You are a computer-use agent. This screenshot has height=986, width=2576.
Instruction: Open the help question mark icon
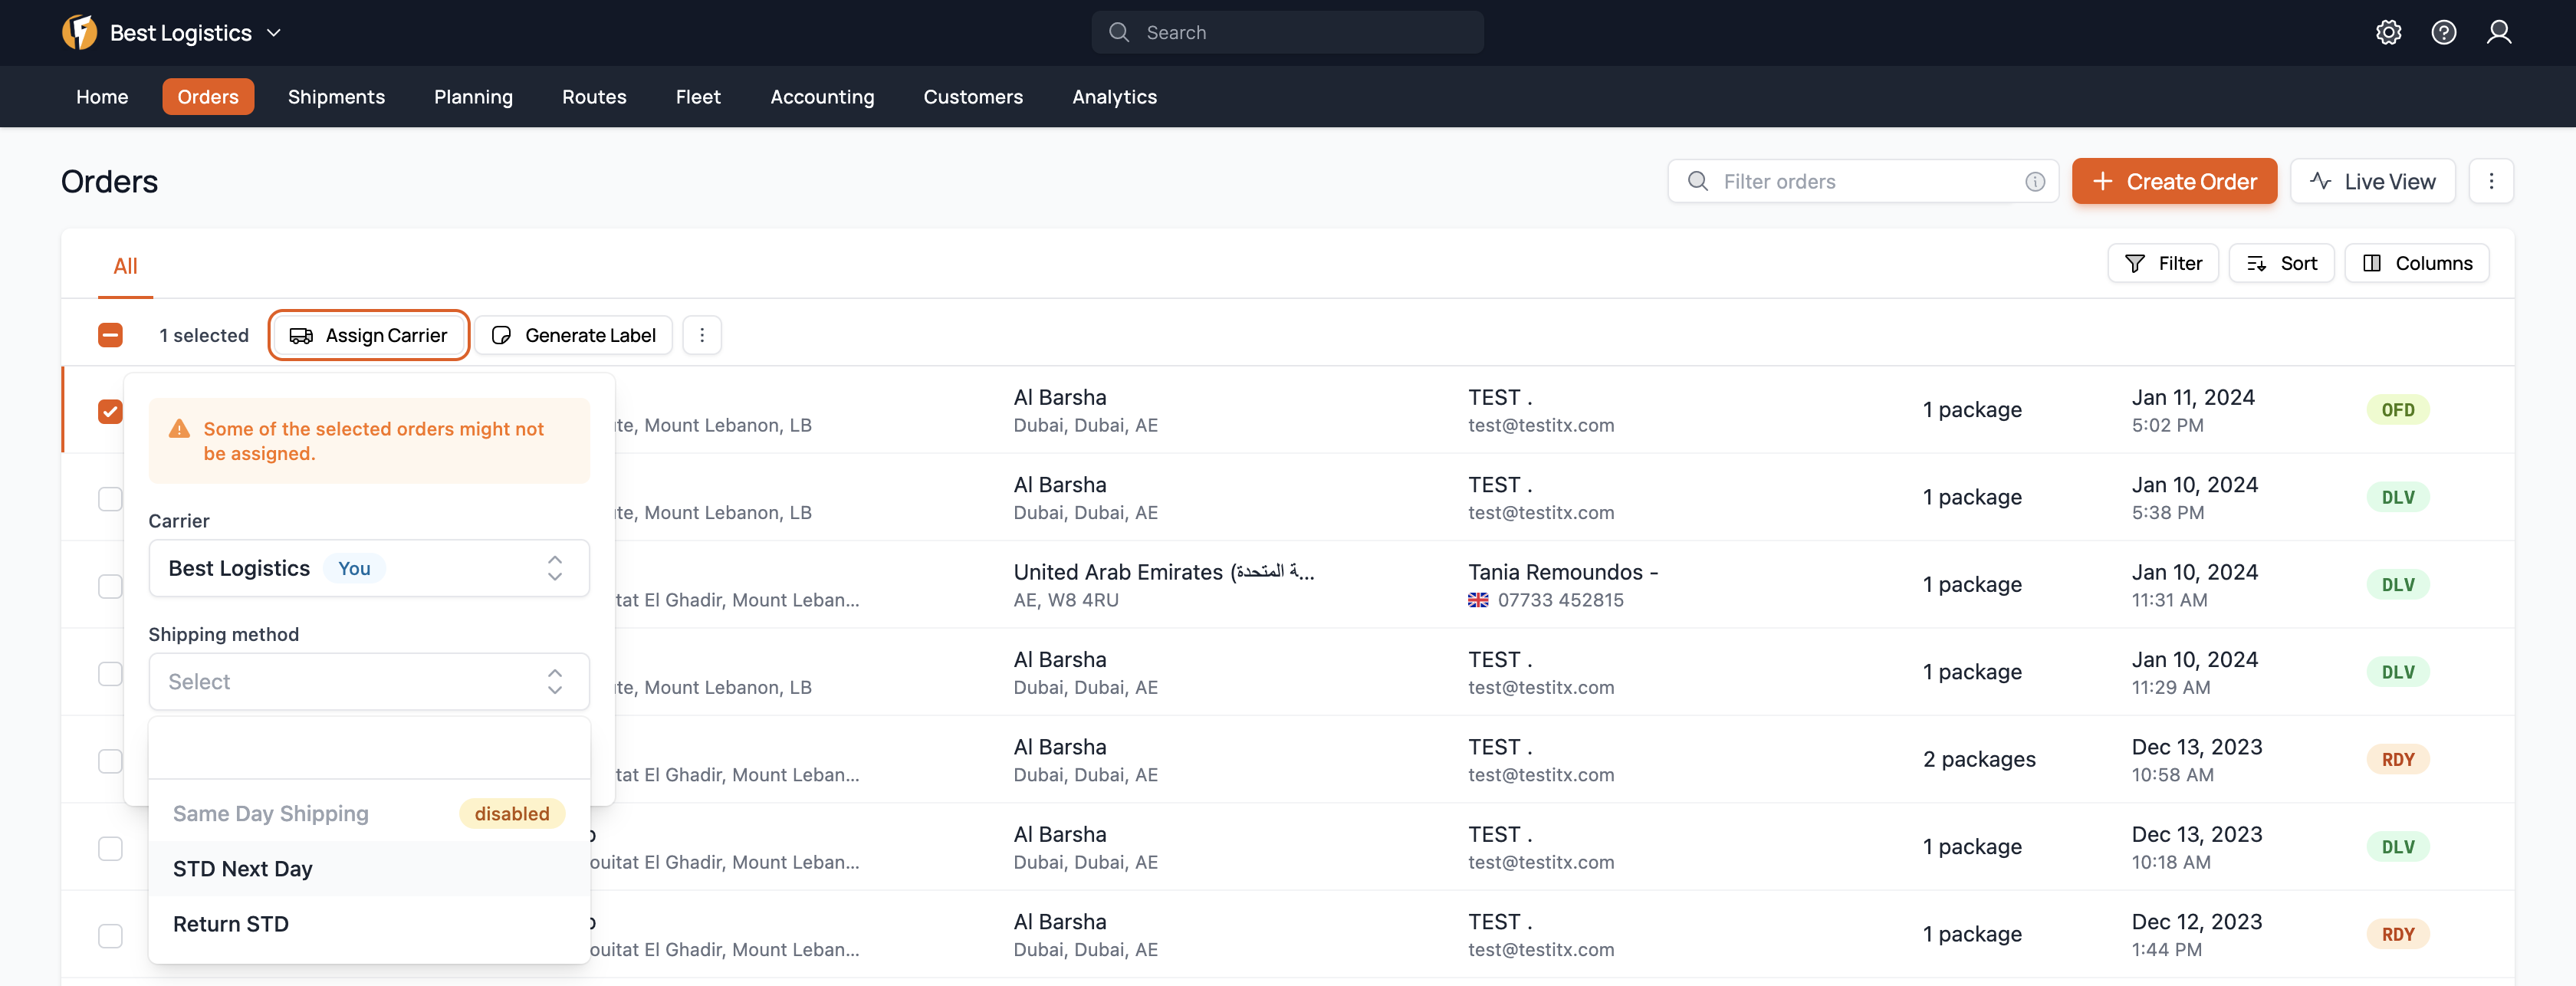click(x=2443, y=32)
